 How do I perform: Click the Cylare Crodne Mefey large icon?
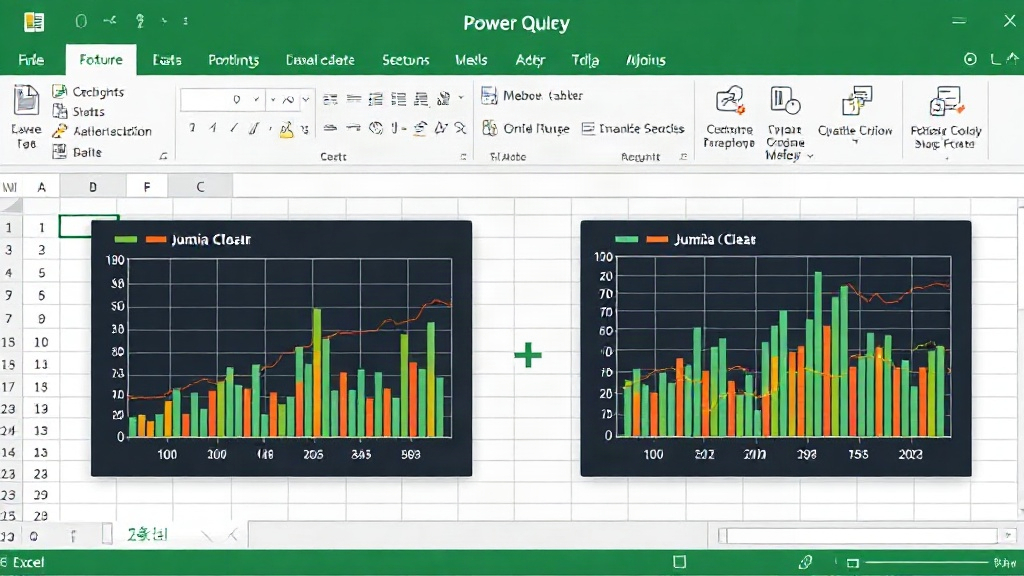click(x=784, y=101)
